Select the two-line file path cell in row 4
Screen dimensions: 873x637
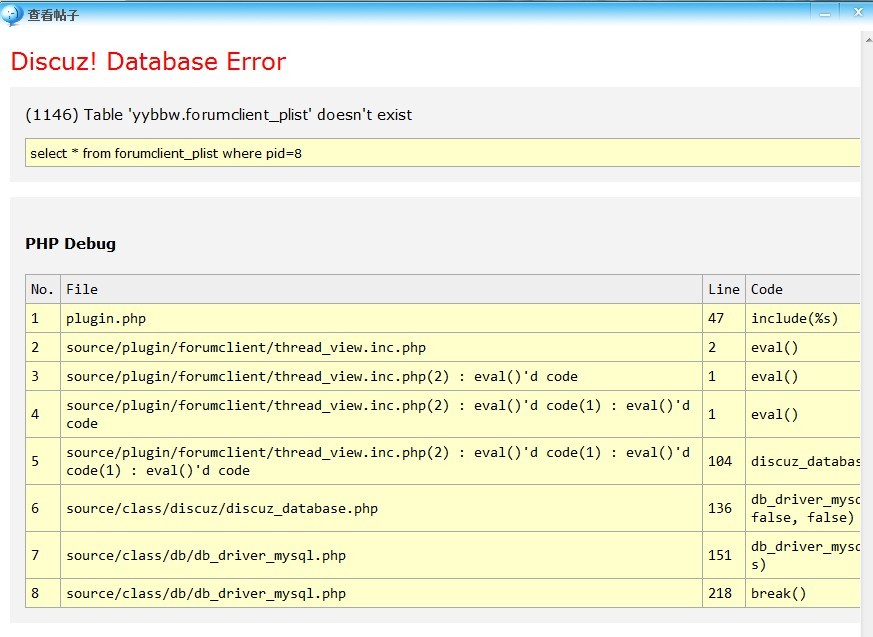click(381, 414)
